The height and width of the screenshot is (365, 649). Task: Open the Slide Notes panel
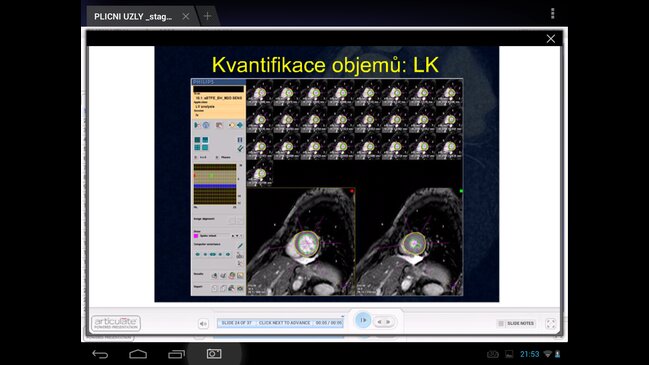tap(516, 323)
